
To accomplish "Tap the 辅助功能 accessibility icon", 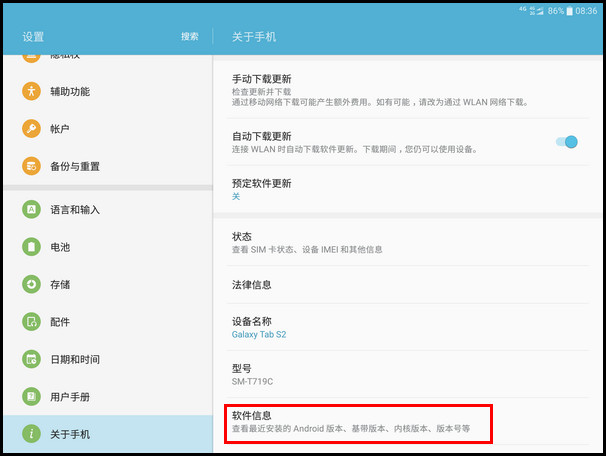I will pos(31,91).
